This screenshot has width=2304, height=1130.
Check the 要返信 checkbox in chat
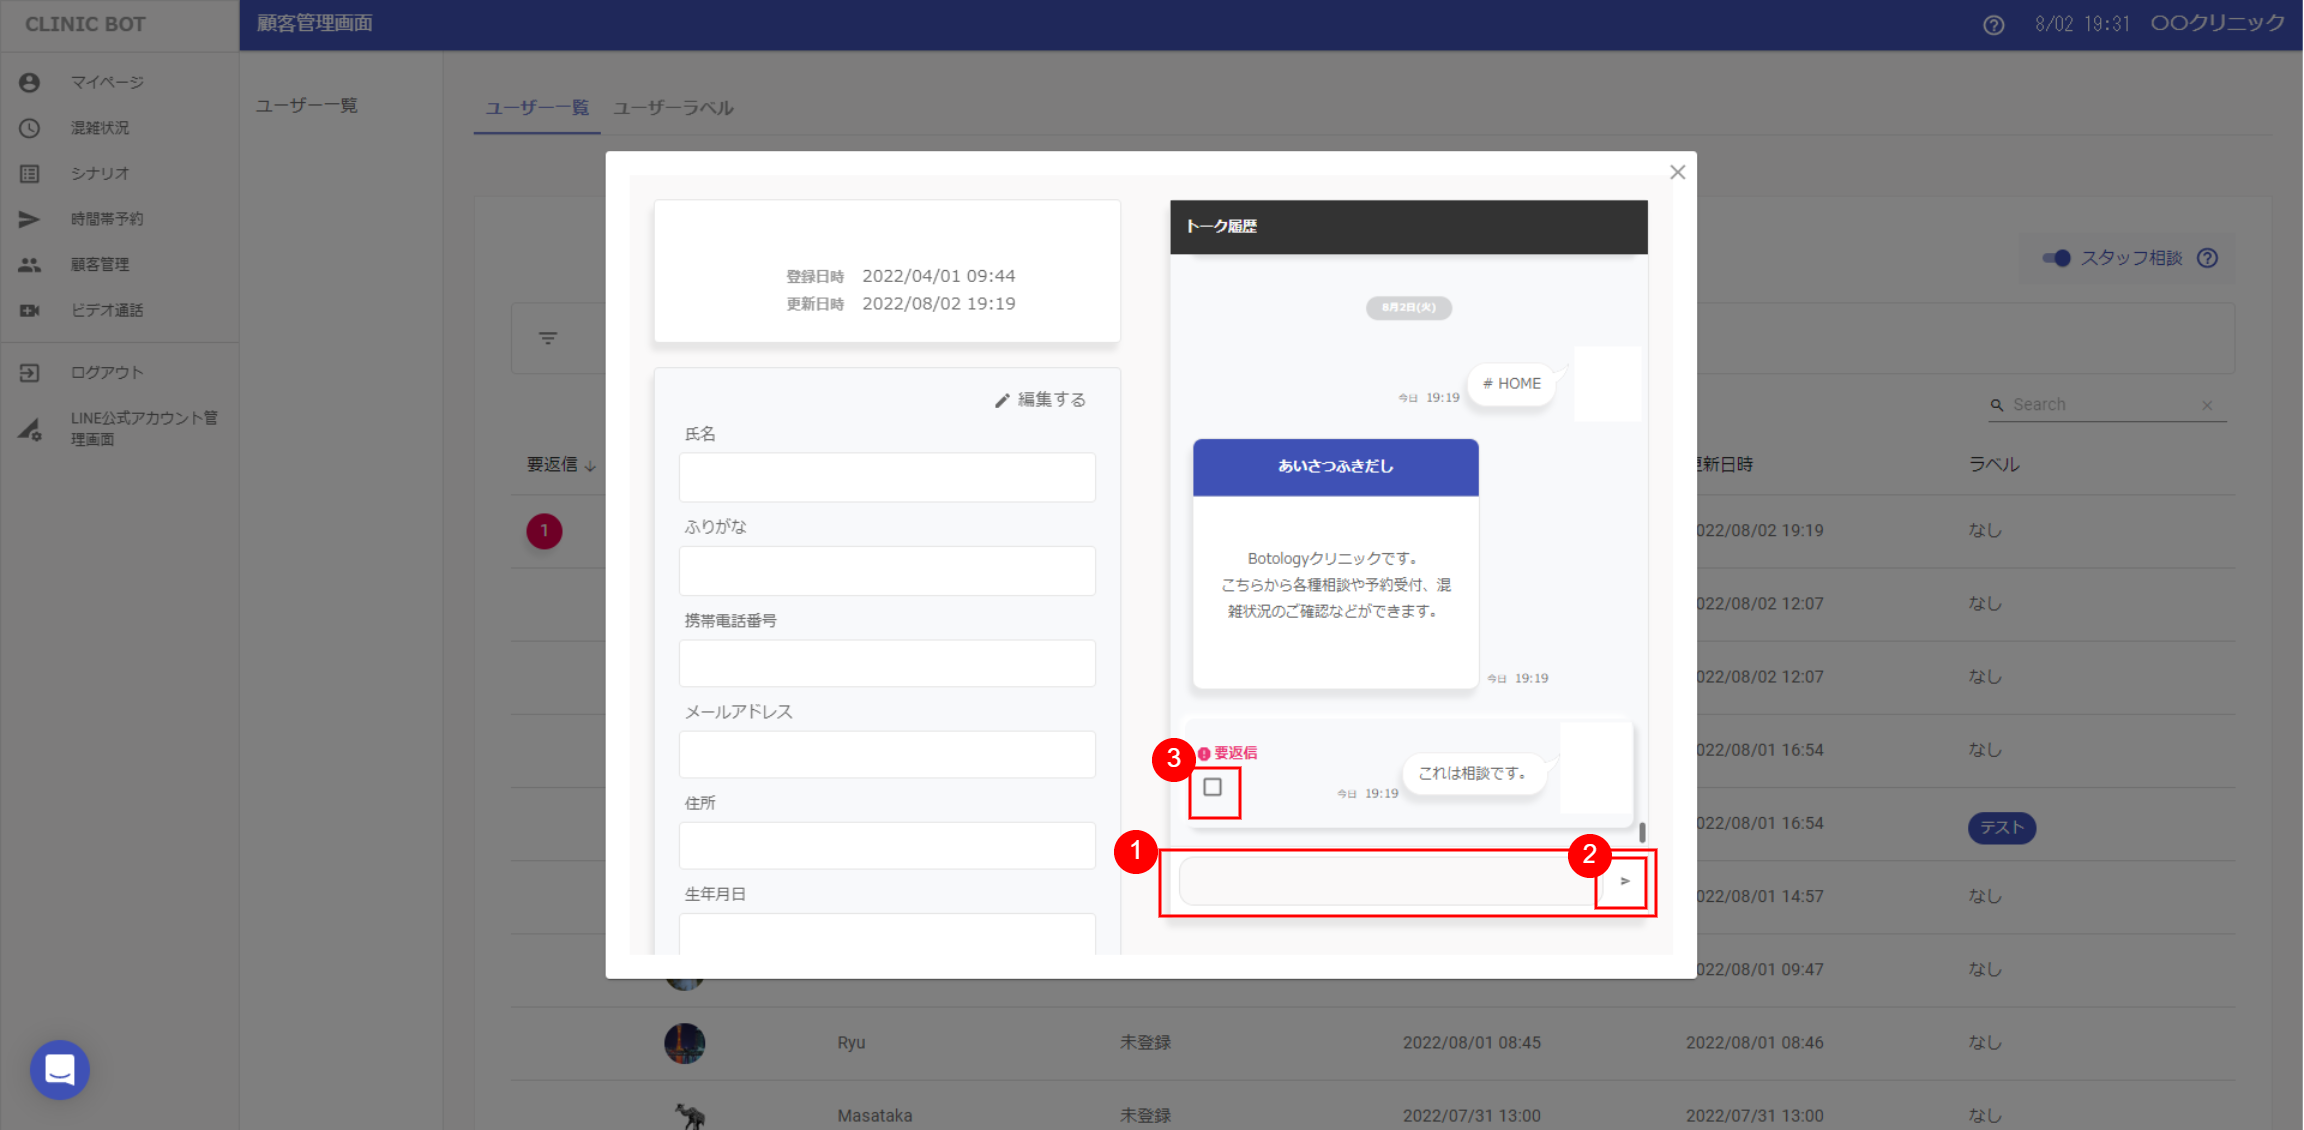pos(1213,788)
